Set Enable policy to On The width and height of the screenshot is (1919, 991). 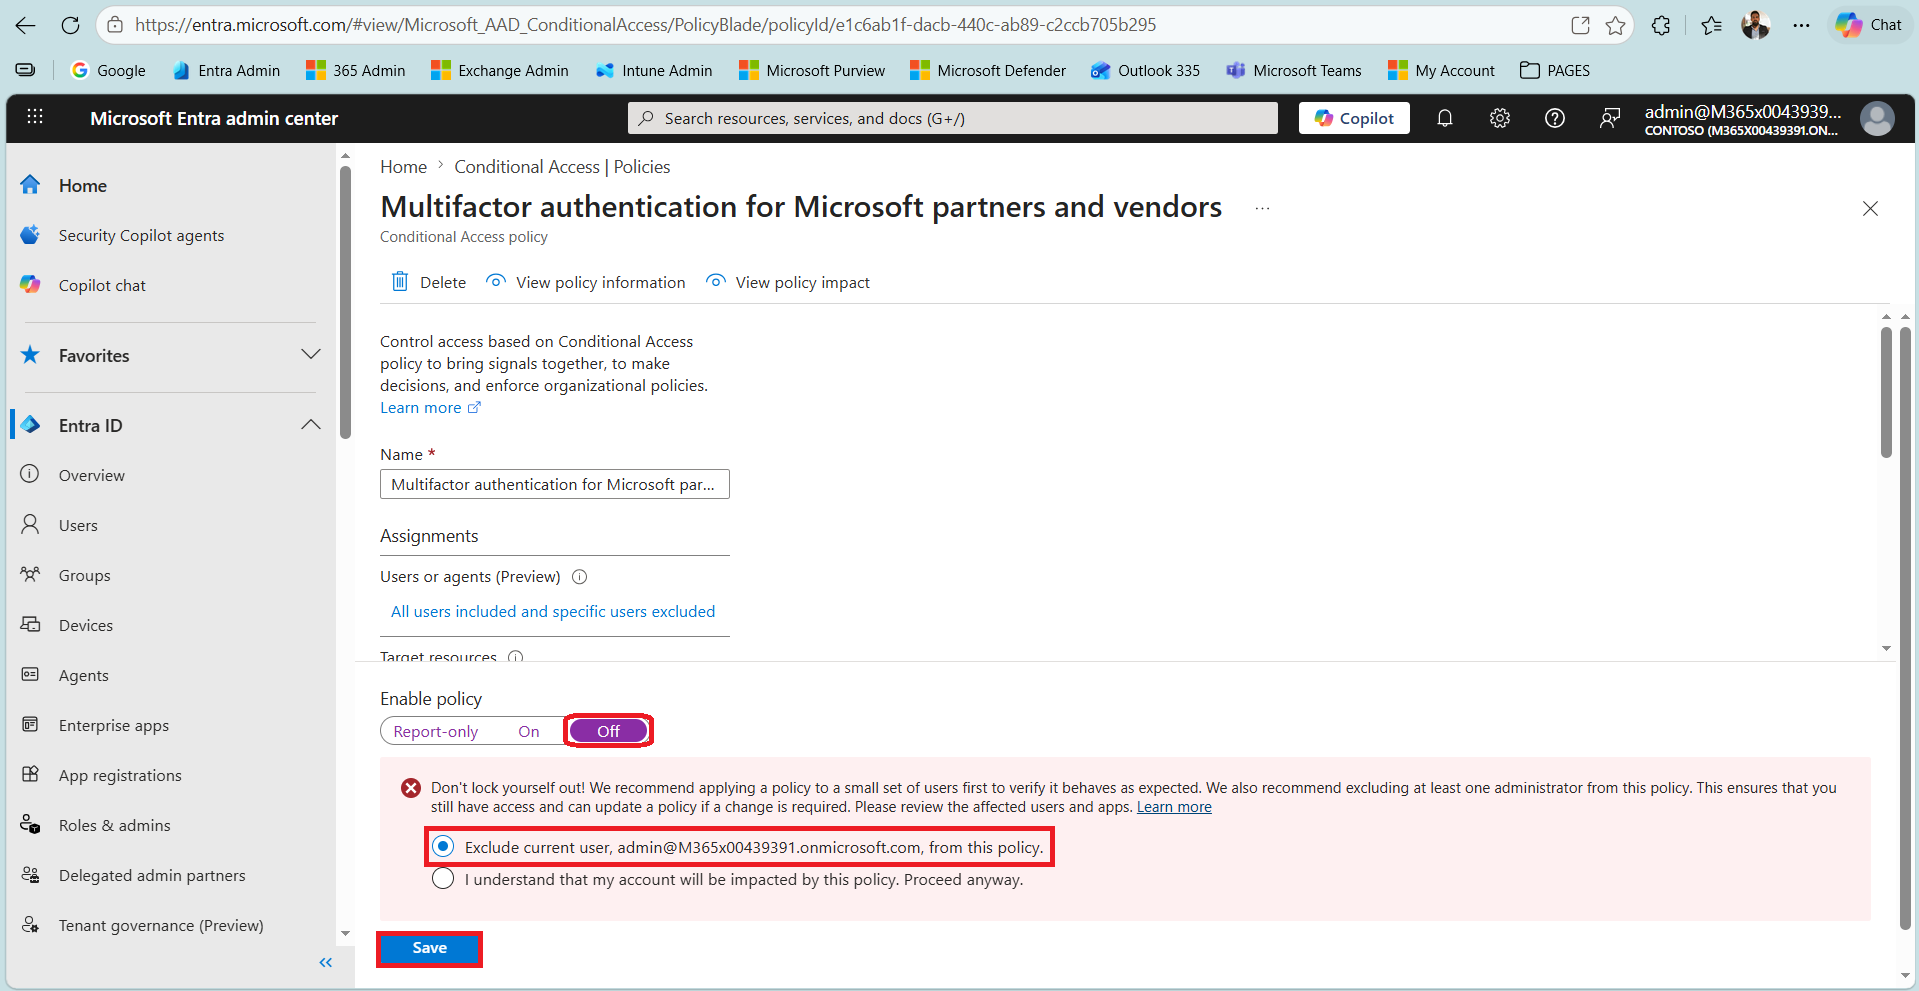(x=529, y=732)
